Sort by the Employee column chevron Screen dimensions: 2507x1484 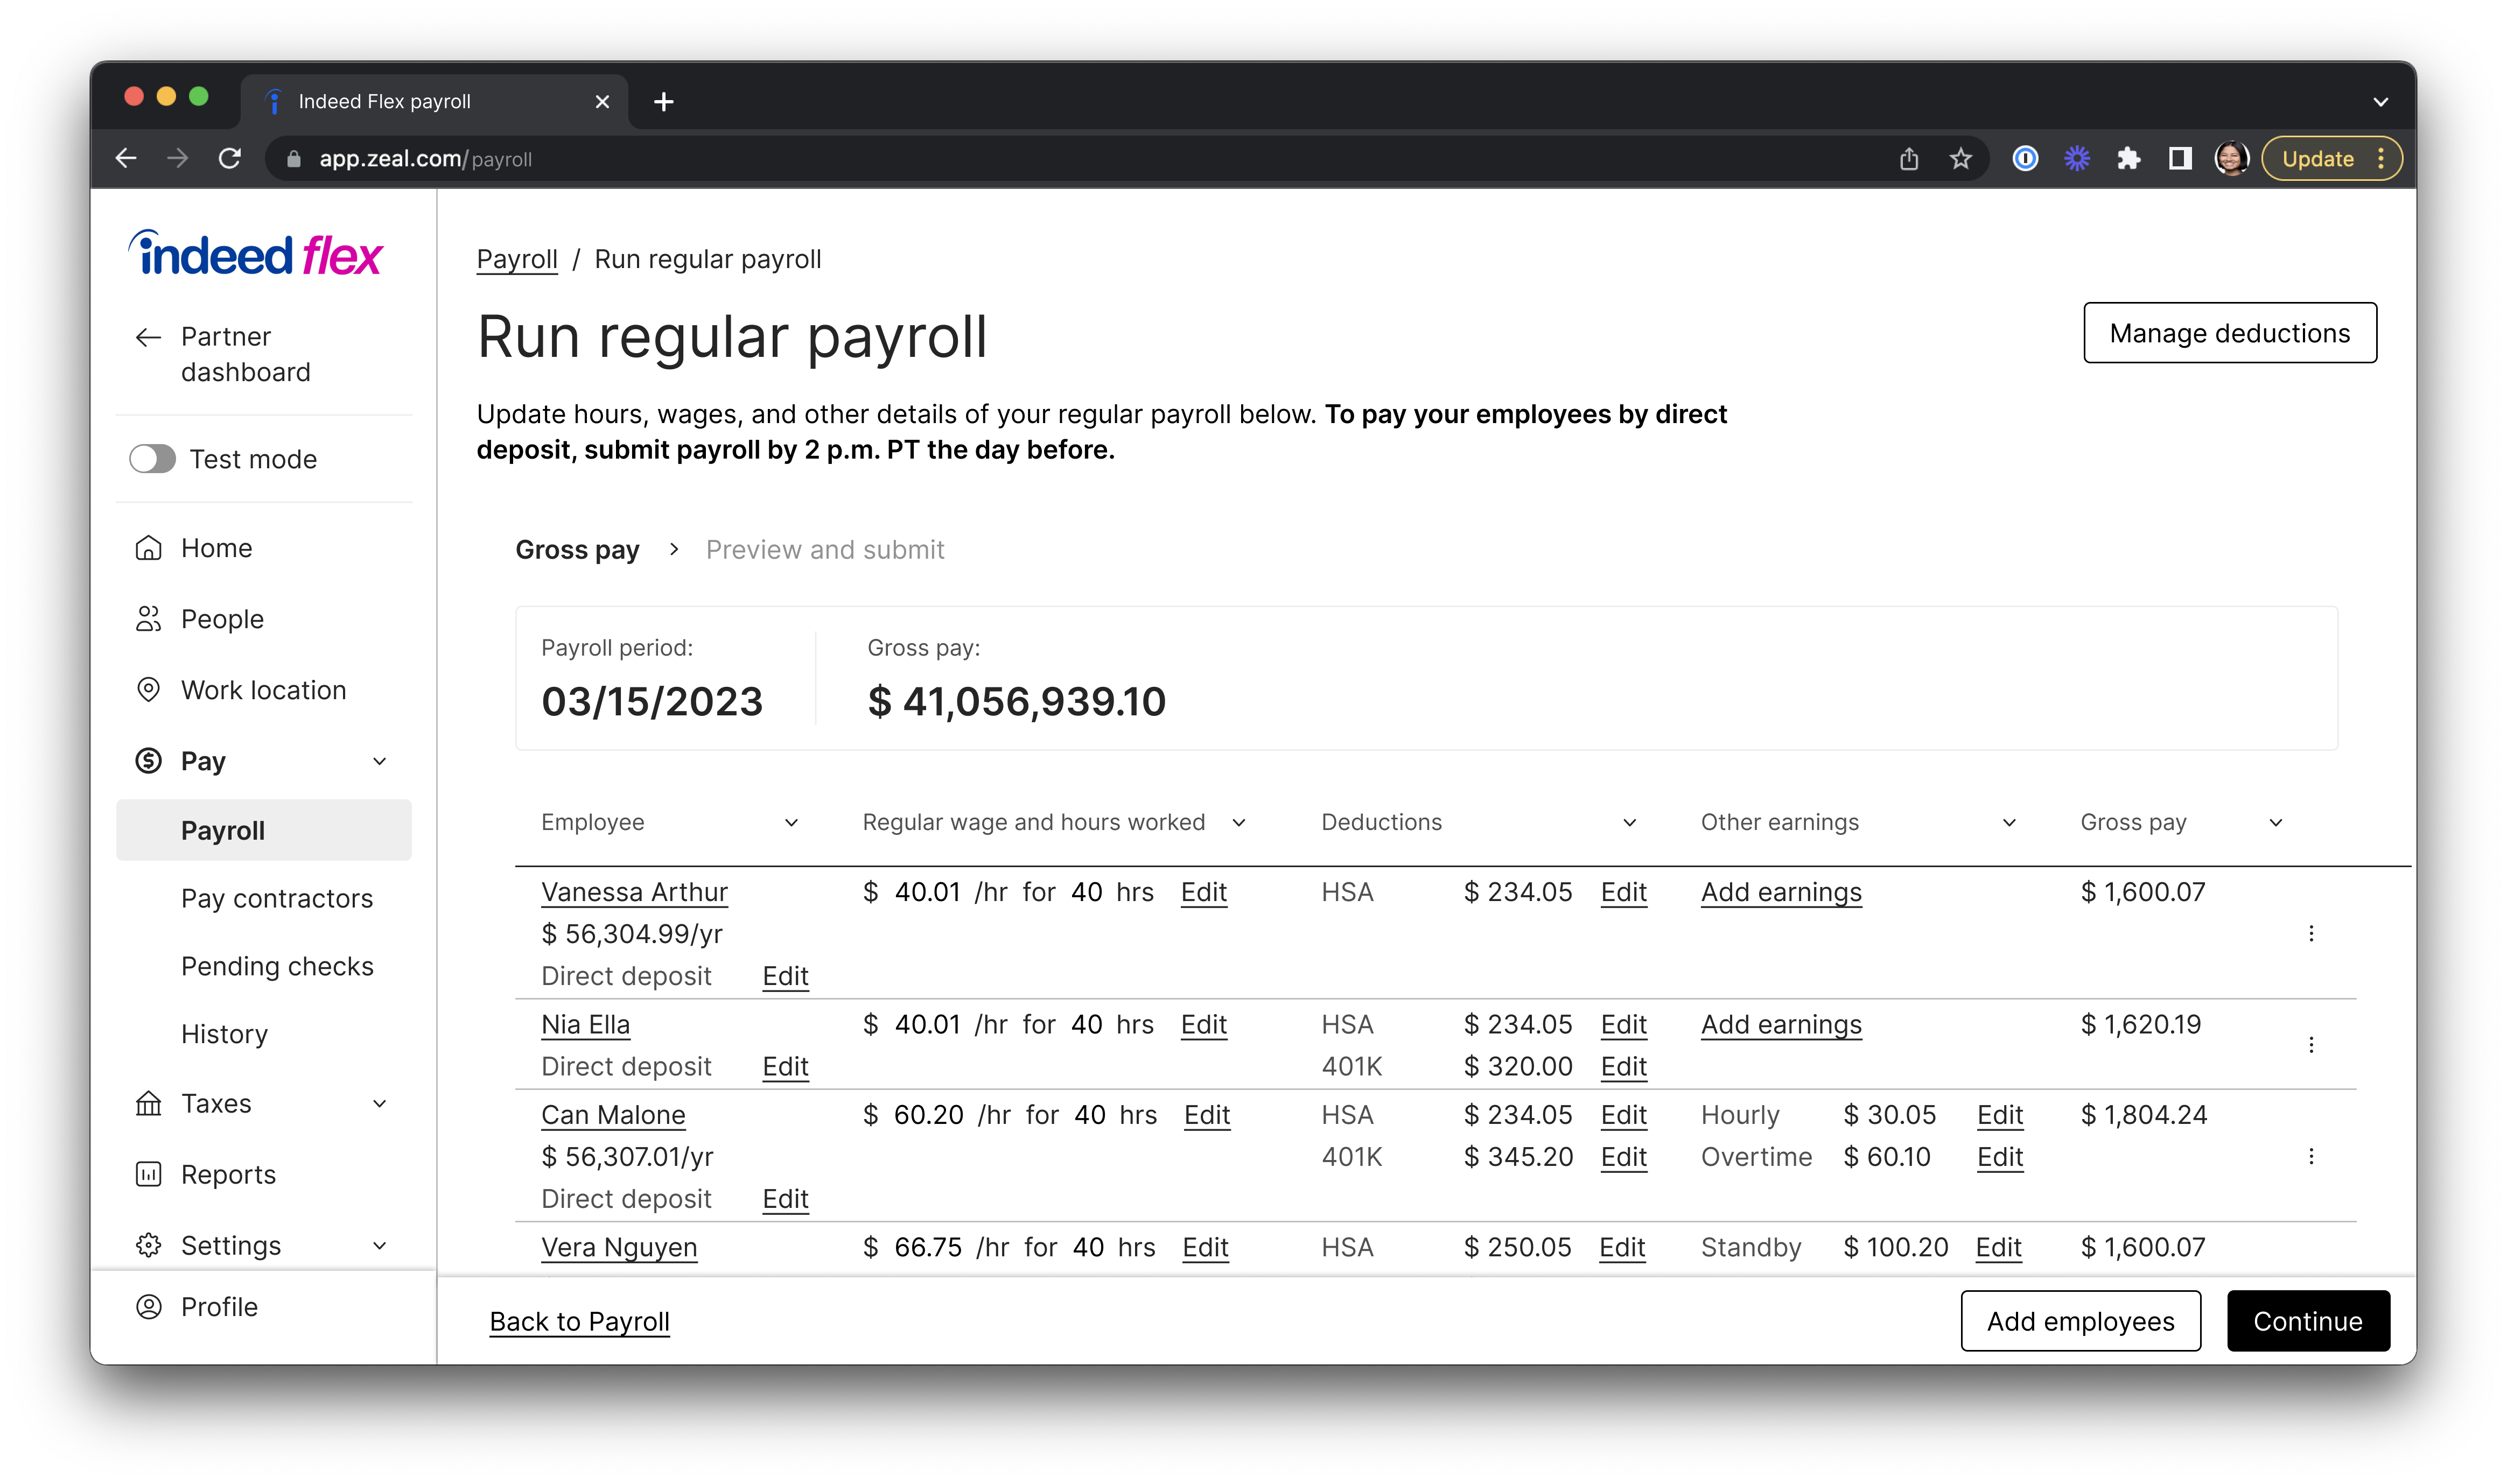pos(791,823)
